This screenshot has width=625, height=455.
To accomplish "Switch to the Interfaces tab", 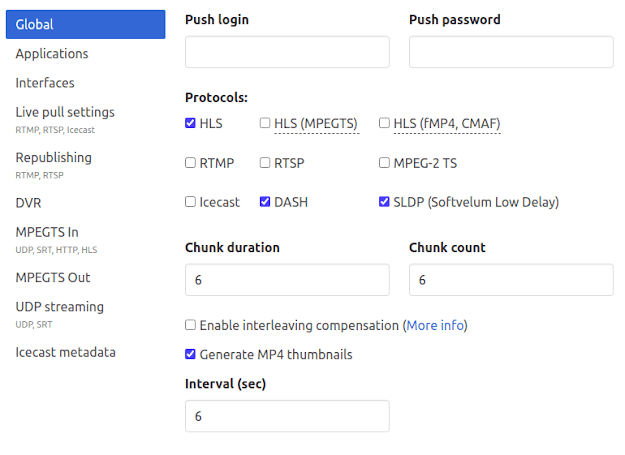I will point(45,83).
